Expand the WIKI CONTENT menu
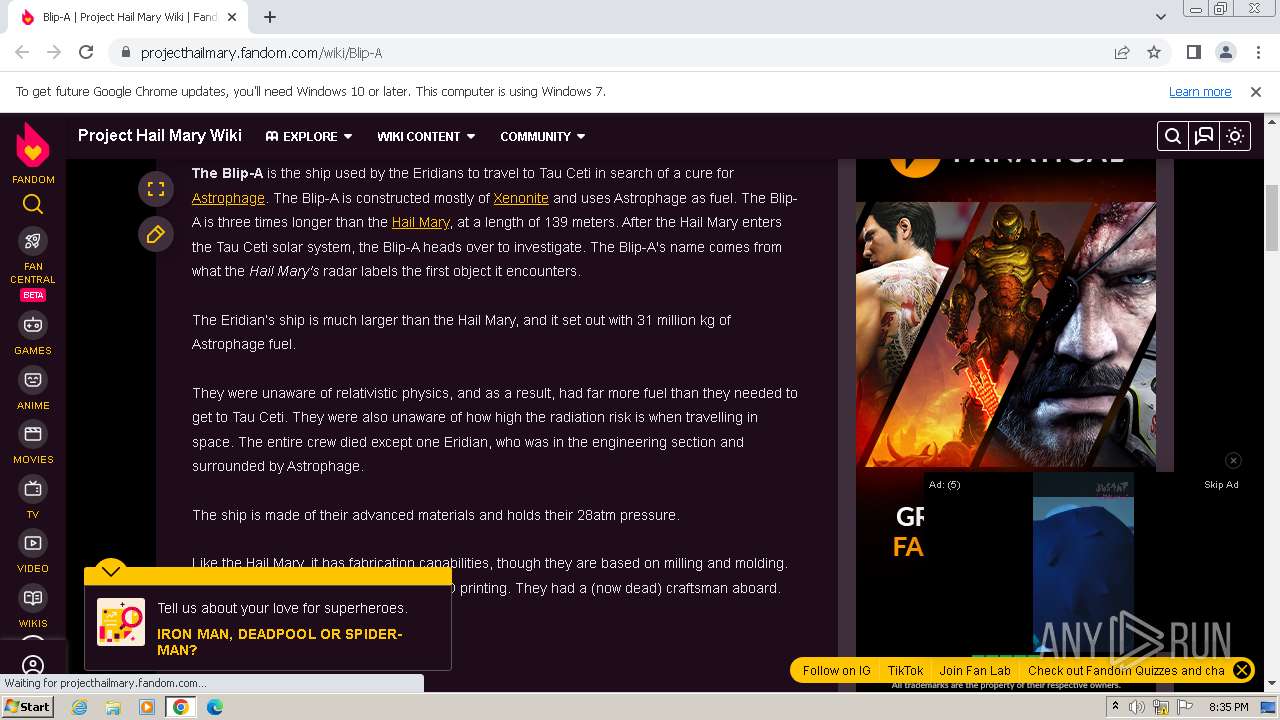The width and height of the screenshot is (1280, 720). coord(426,136)
